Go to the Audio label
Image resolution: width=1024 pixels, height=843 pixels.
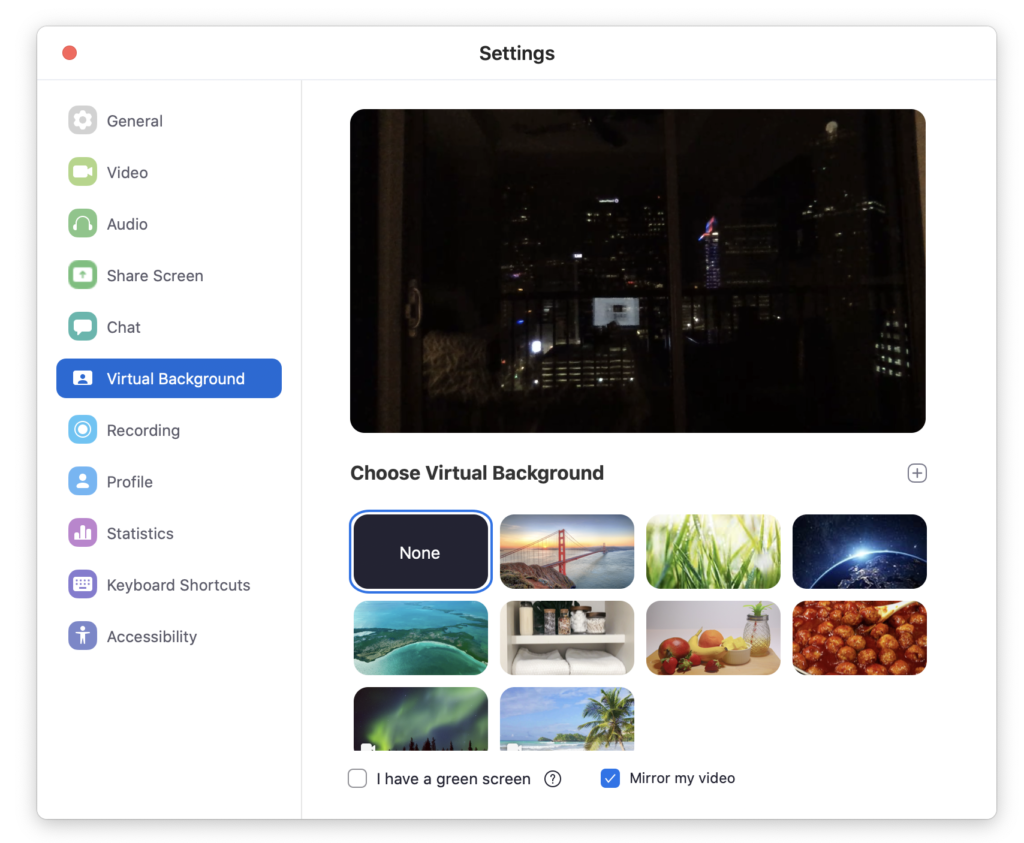(127, 224)
